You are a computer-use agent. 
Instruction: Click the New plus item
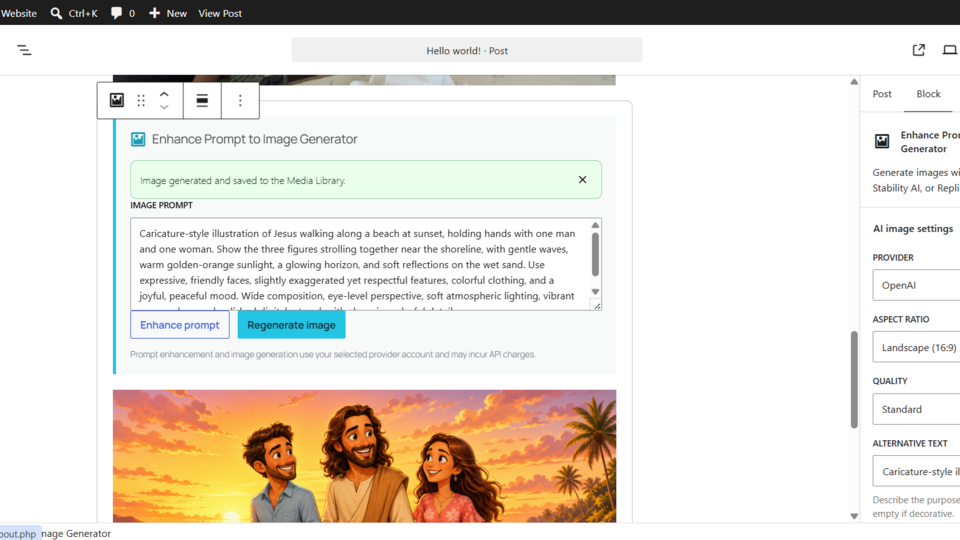[x=168, y=13]
